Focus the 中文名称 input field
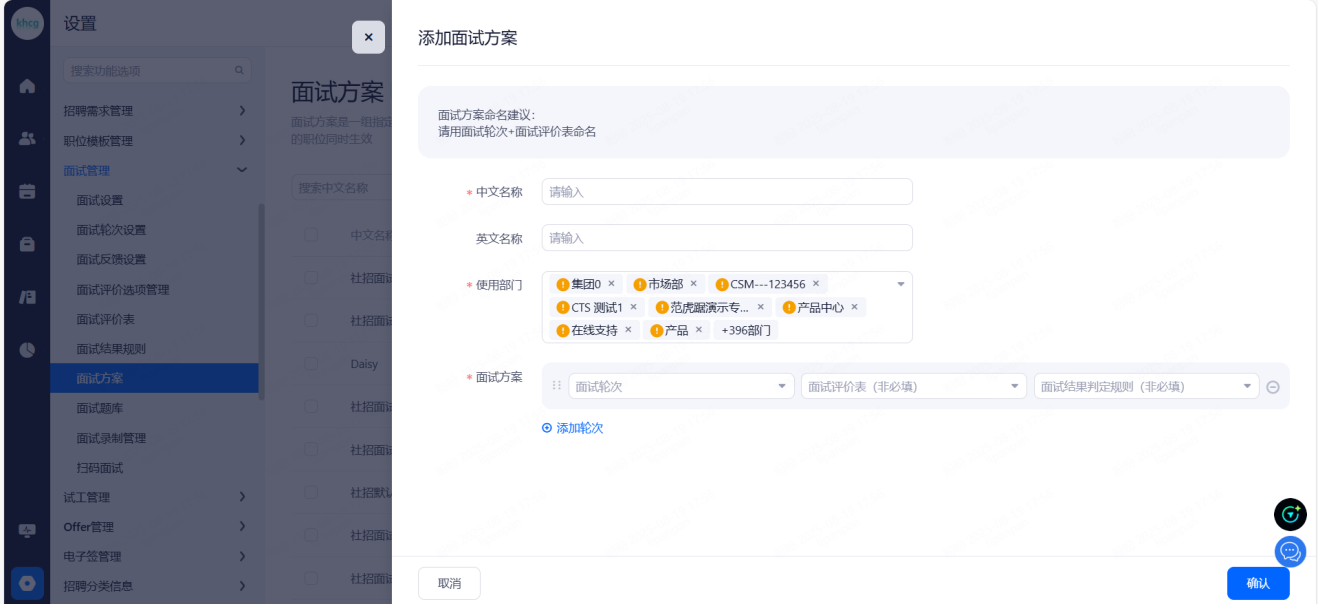1318x604 pixels. tap(727, 192)
